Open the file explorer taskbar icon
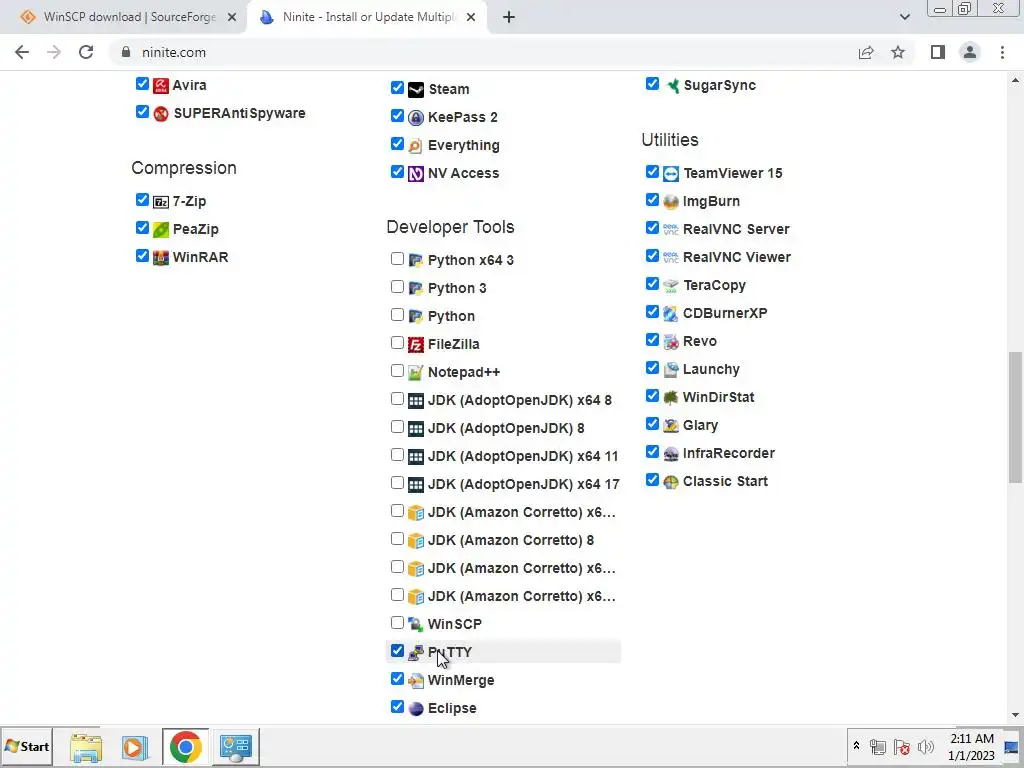Image resolution: width=1024 pixels, height=768 pixels. tap(86, 746)
